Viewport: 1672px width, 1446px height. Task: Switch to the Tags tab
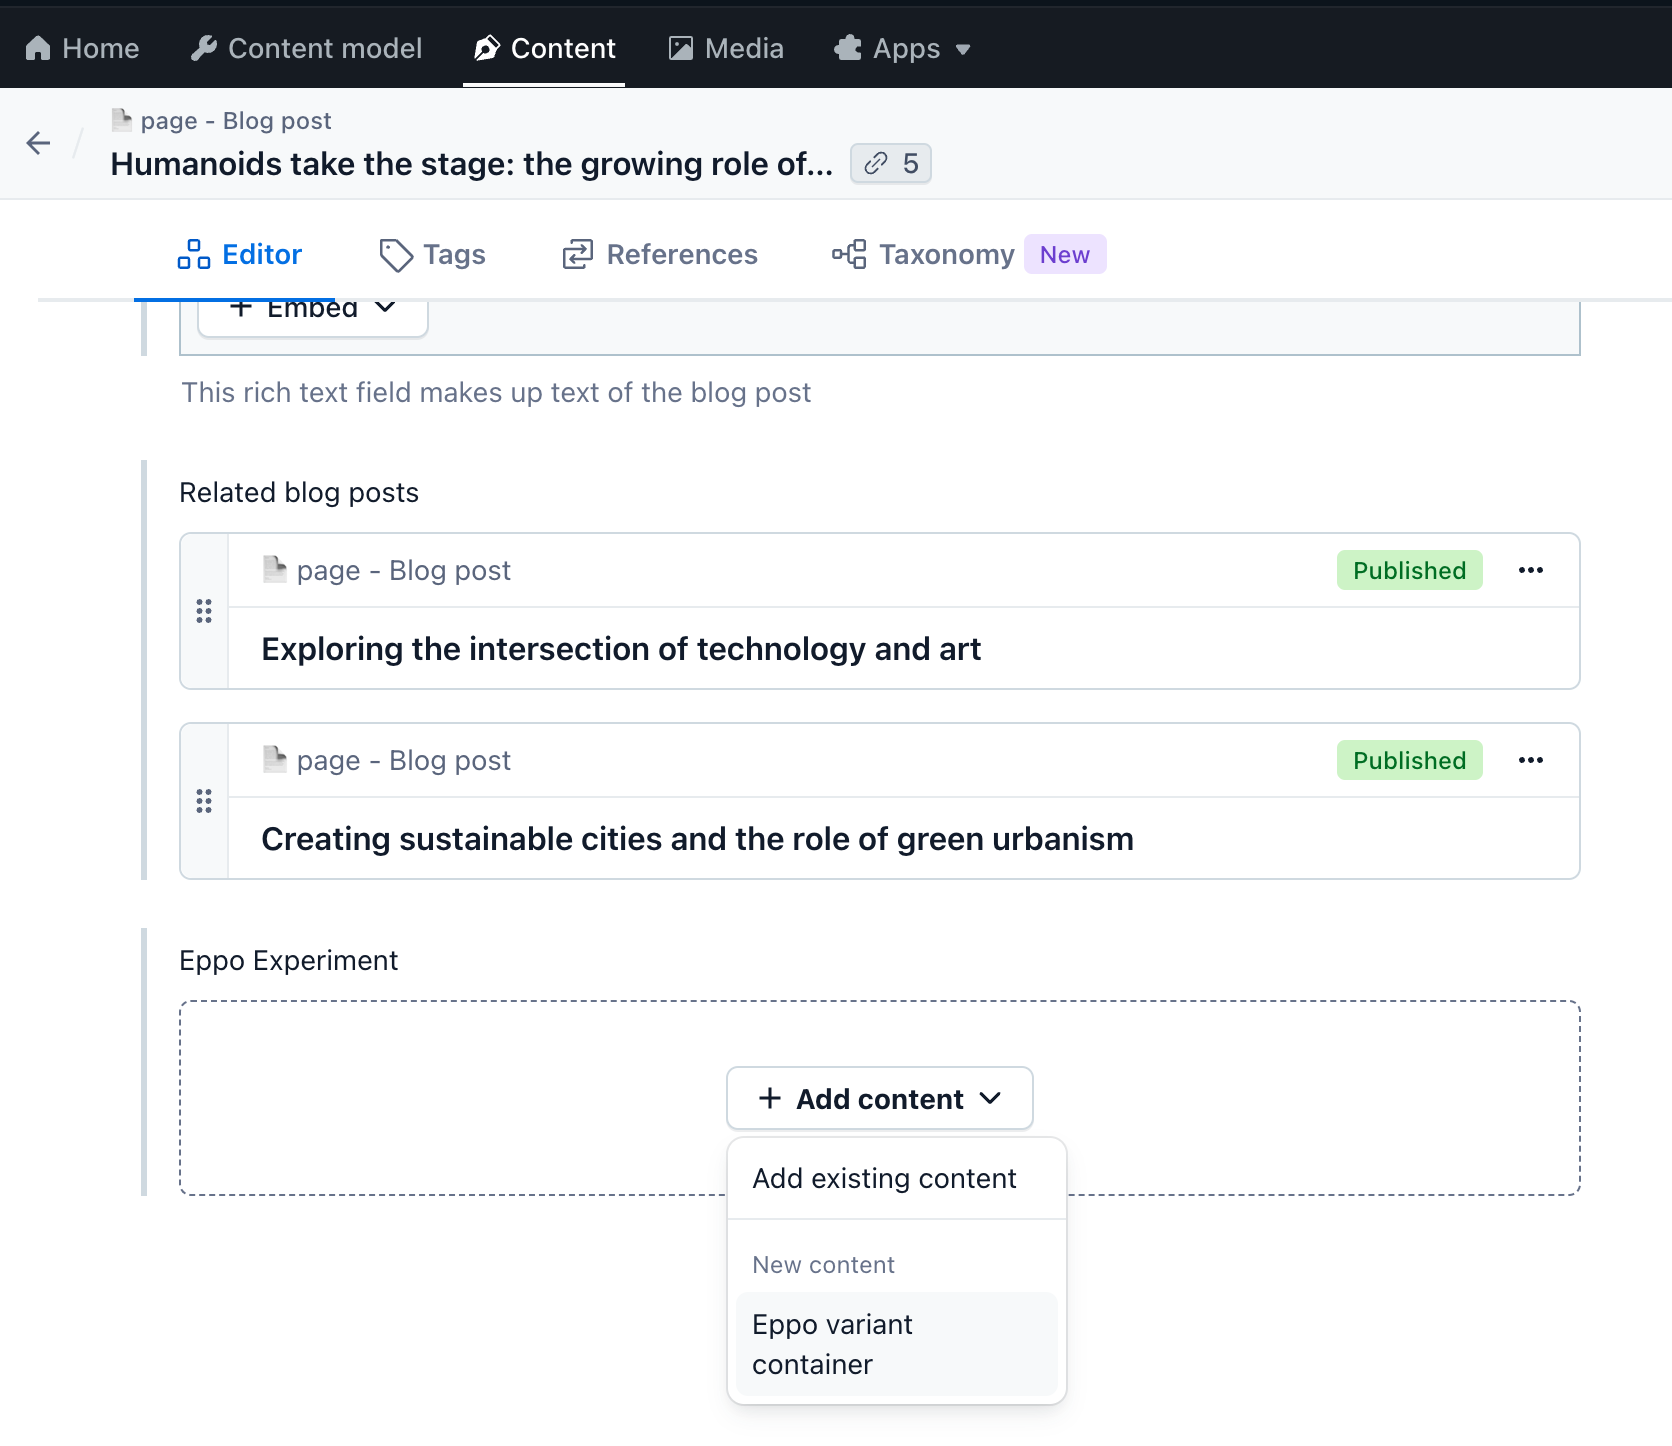coord(433,255)
